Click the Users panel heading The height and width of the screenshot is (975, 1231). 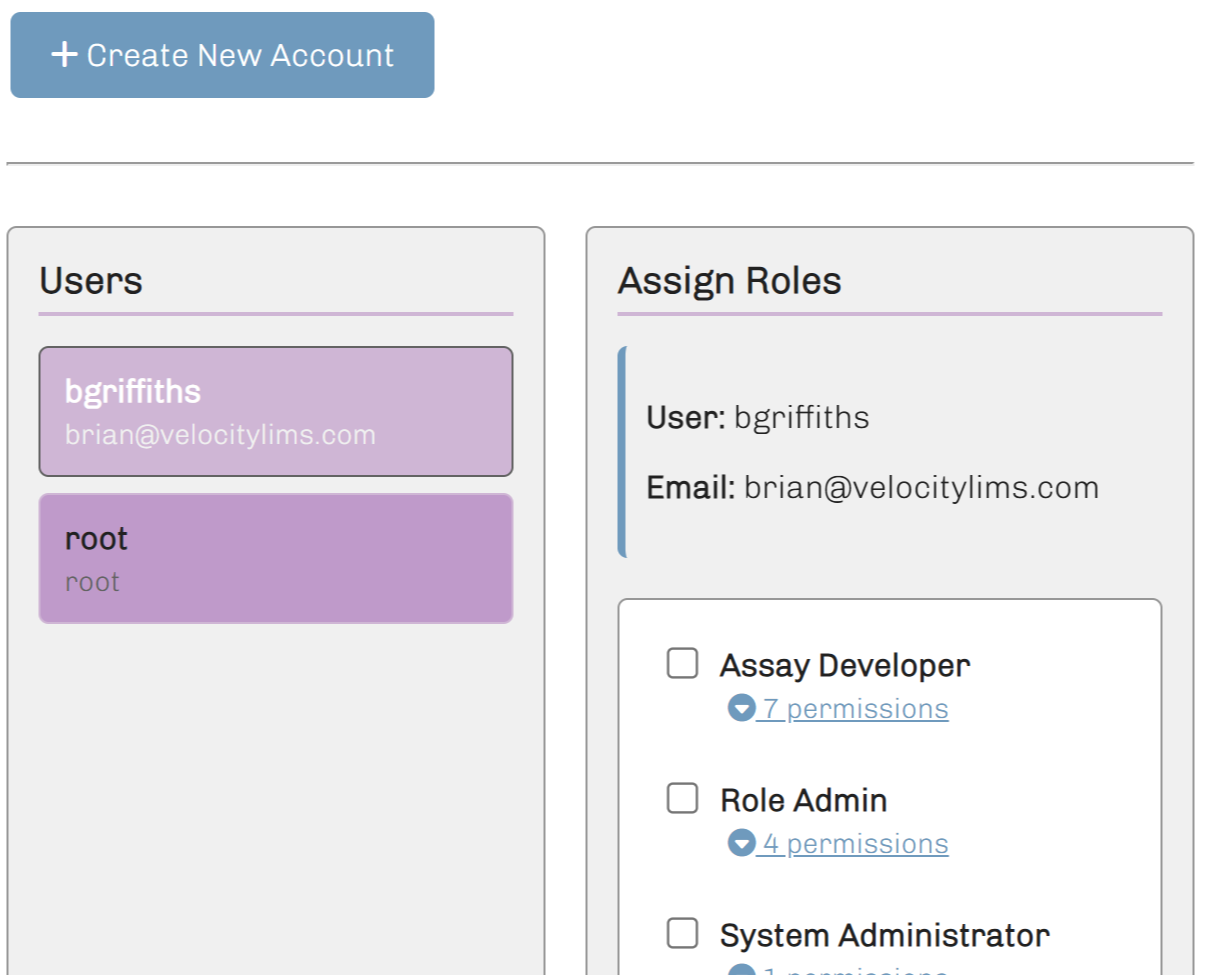pyautogui.click(x=91, y=281)
